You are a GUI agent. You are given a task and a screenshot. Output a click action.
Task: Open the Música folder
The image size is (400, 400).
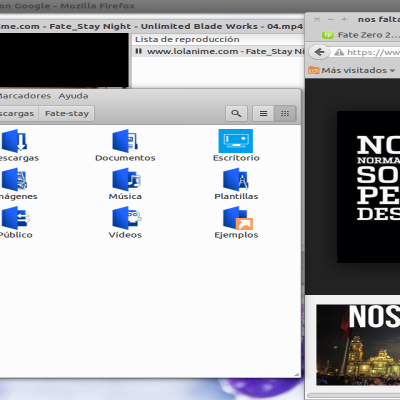point(126,179)
